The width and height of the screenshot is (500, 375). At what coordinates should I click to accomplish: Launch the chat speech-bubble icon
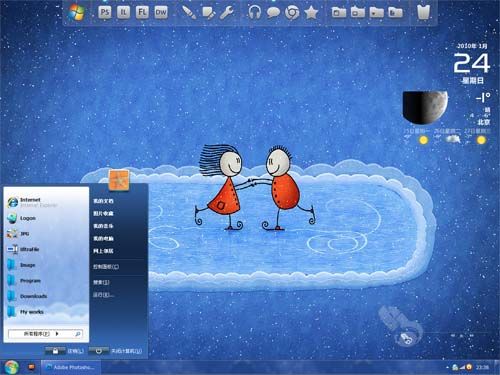[x=273, y=13]
